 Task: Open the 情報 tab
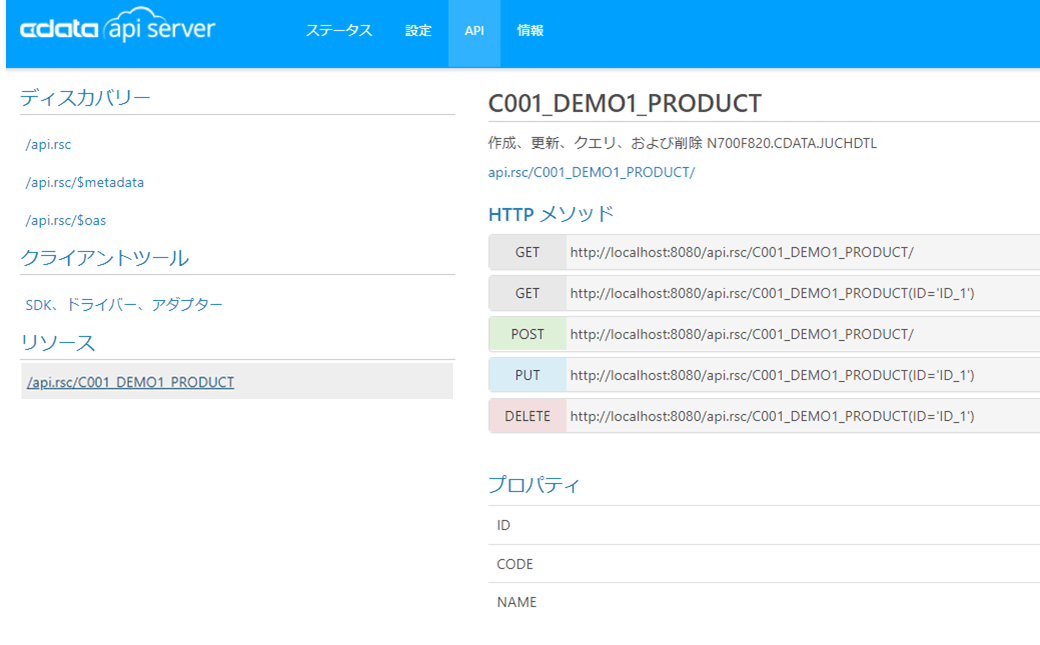pyautogui.click(x=530, y=31)
